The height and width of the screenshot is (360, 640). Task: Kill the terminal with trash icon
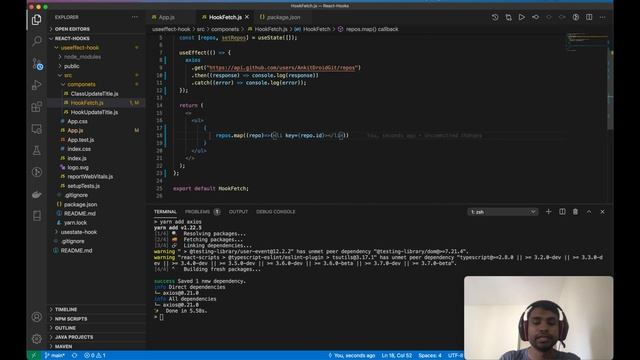(575, 211)
